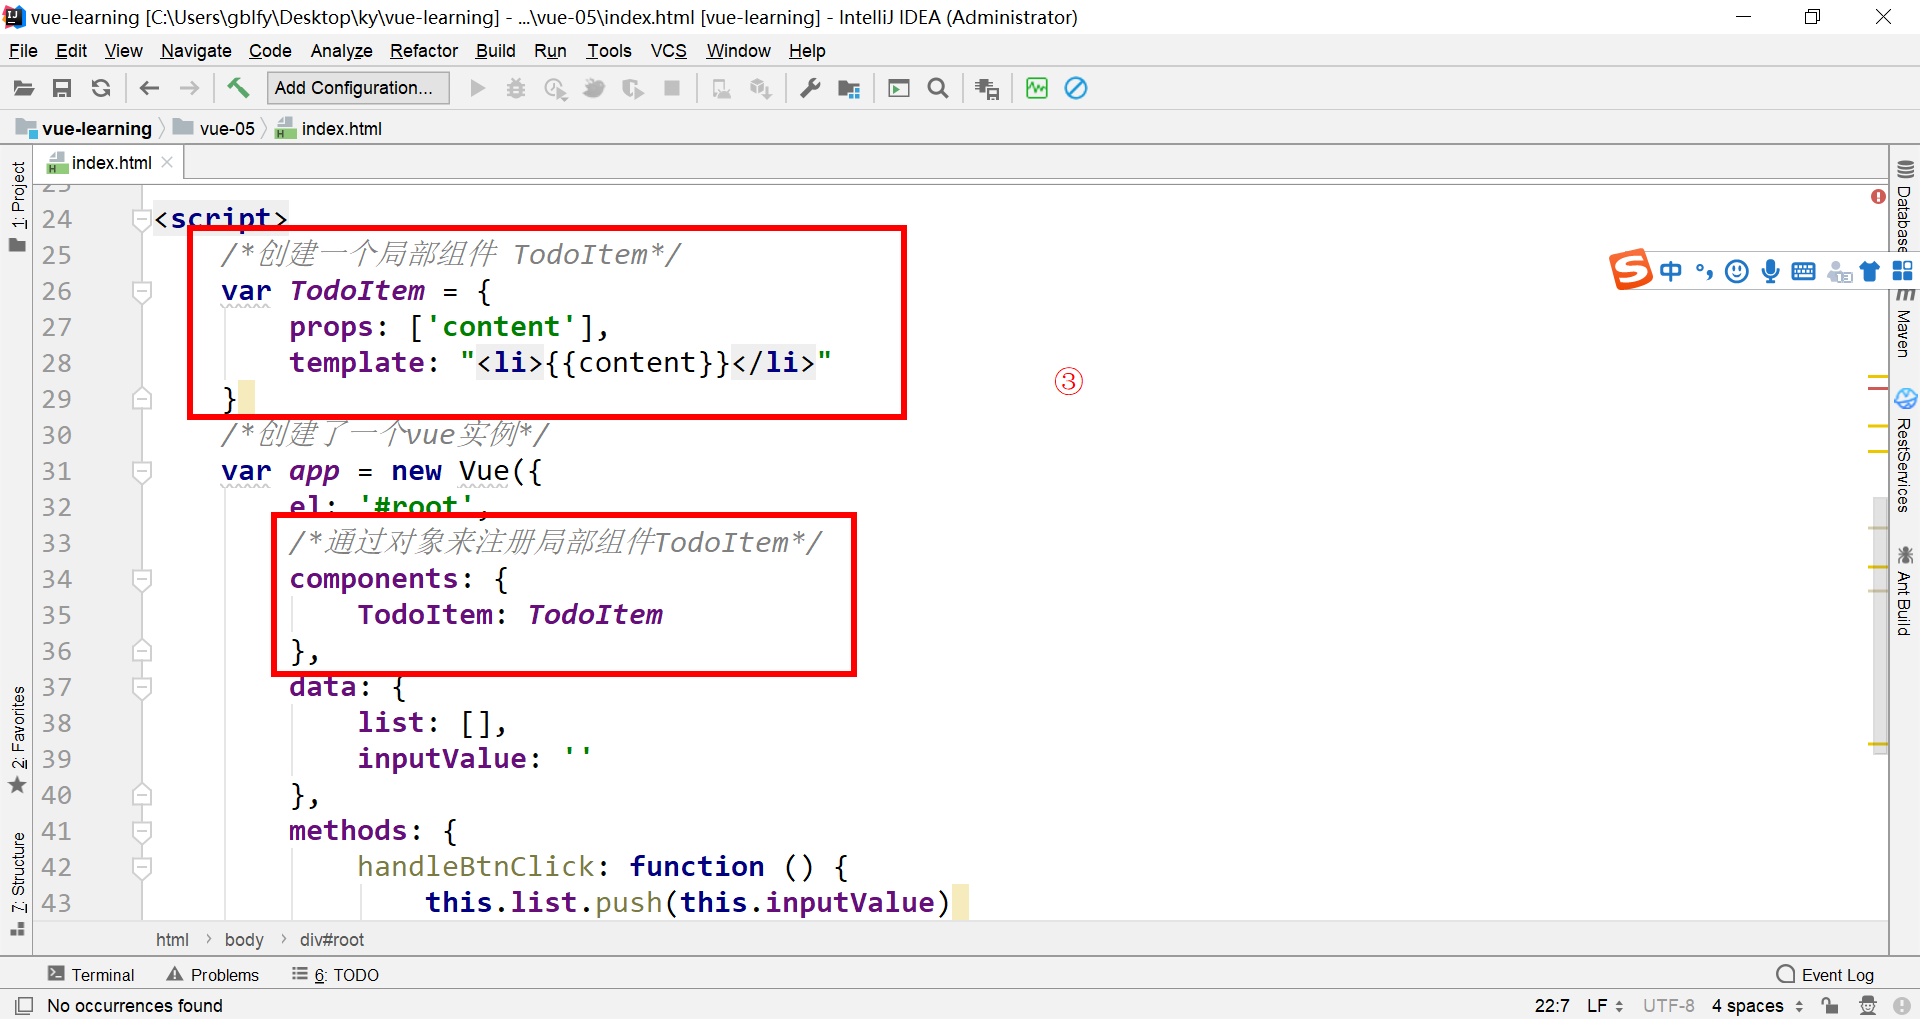Click the blue crossed-circle toolbar icon

coord(1076,89)
